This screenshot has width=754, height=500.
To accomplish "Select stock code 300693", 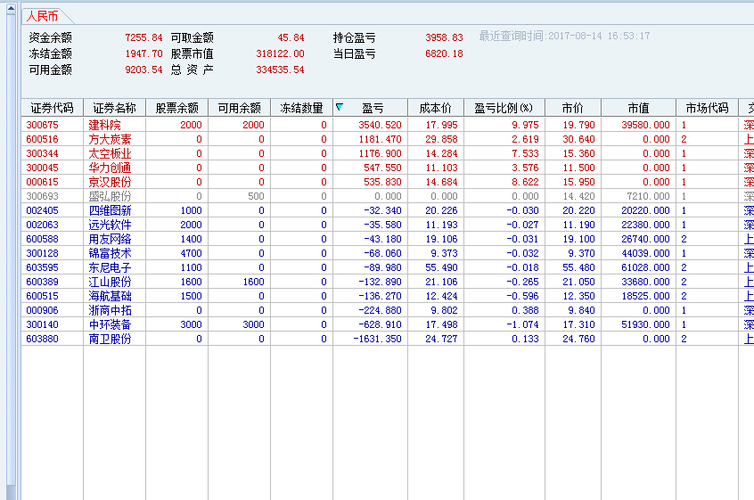I will tap(42, 196).
